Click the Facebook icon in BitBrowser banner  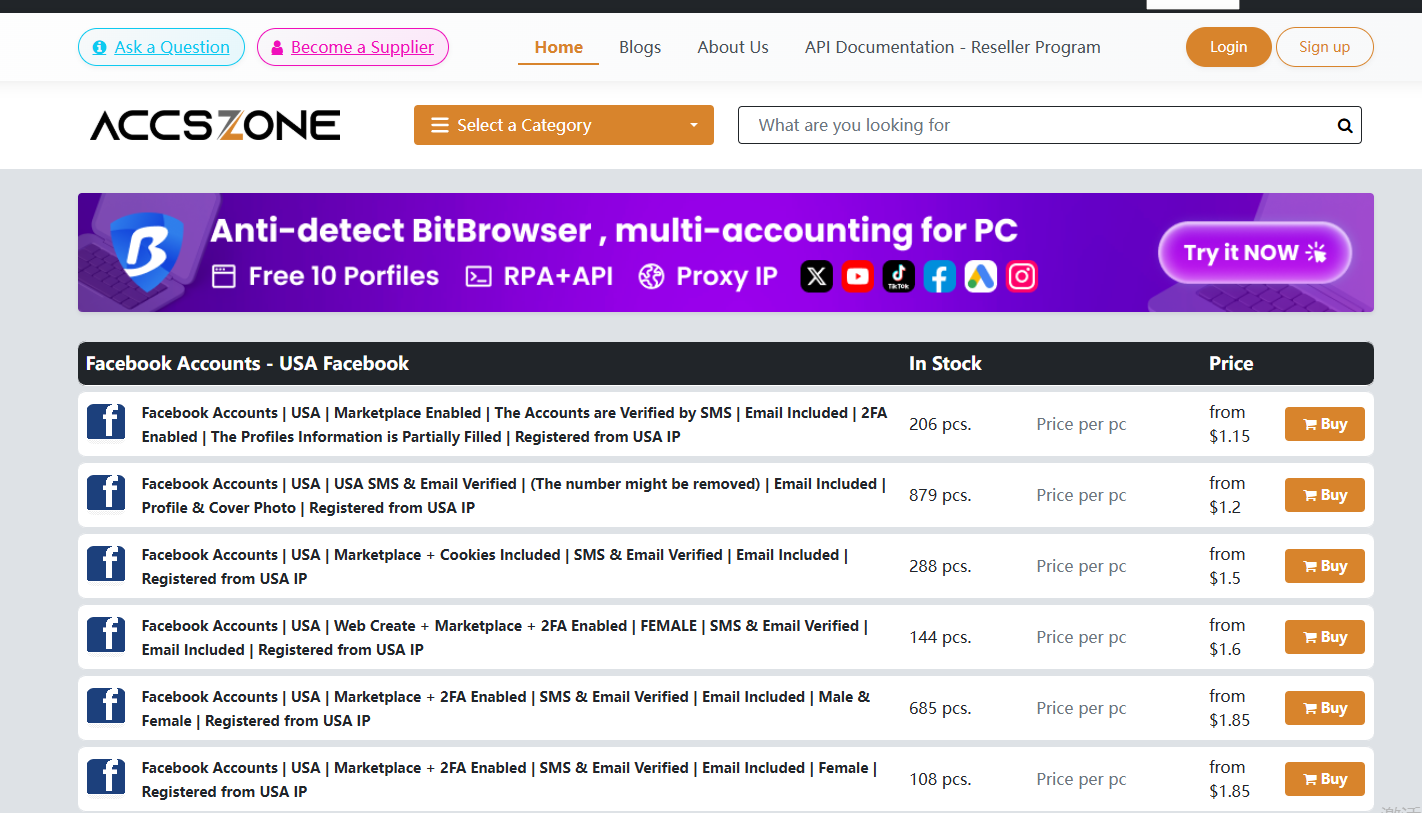[940, 276]
